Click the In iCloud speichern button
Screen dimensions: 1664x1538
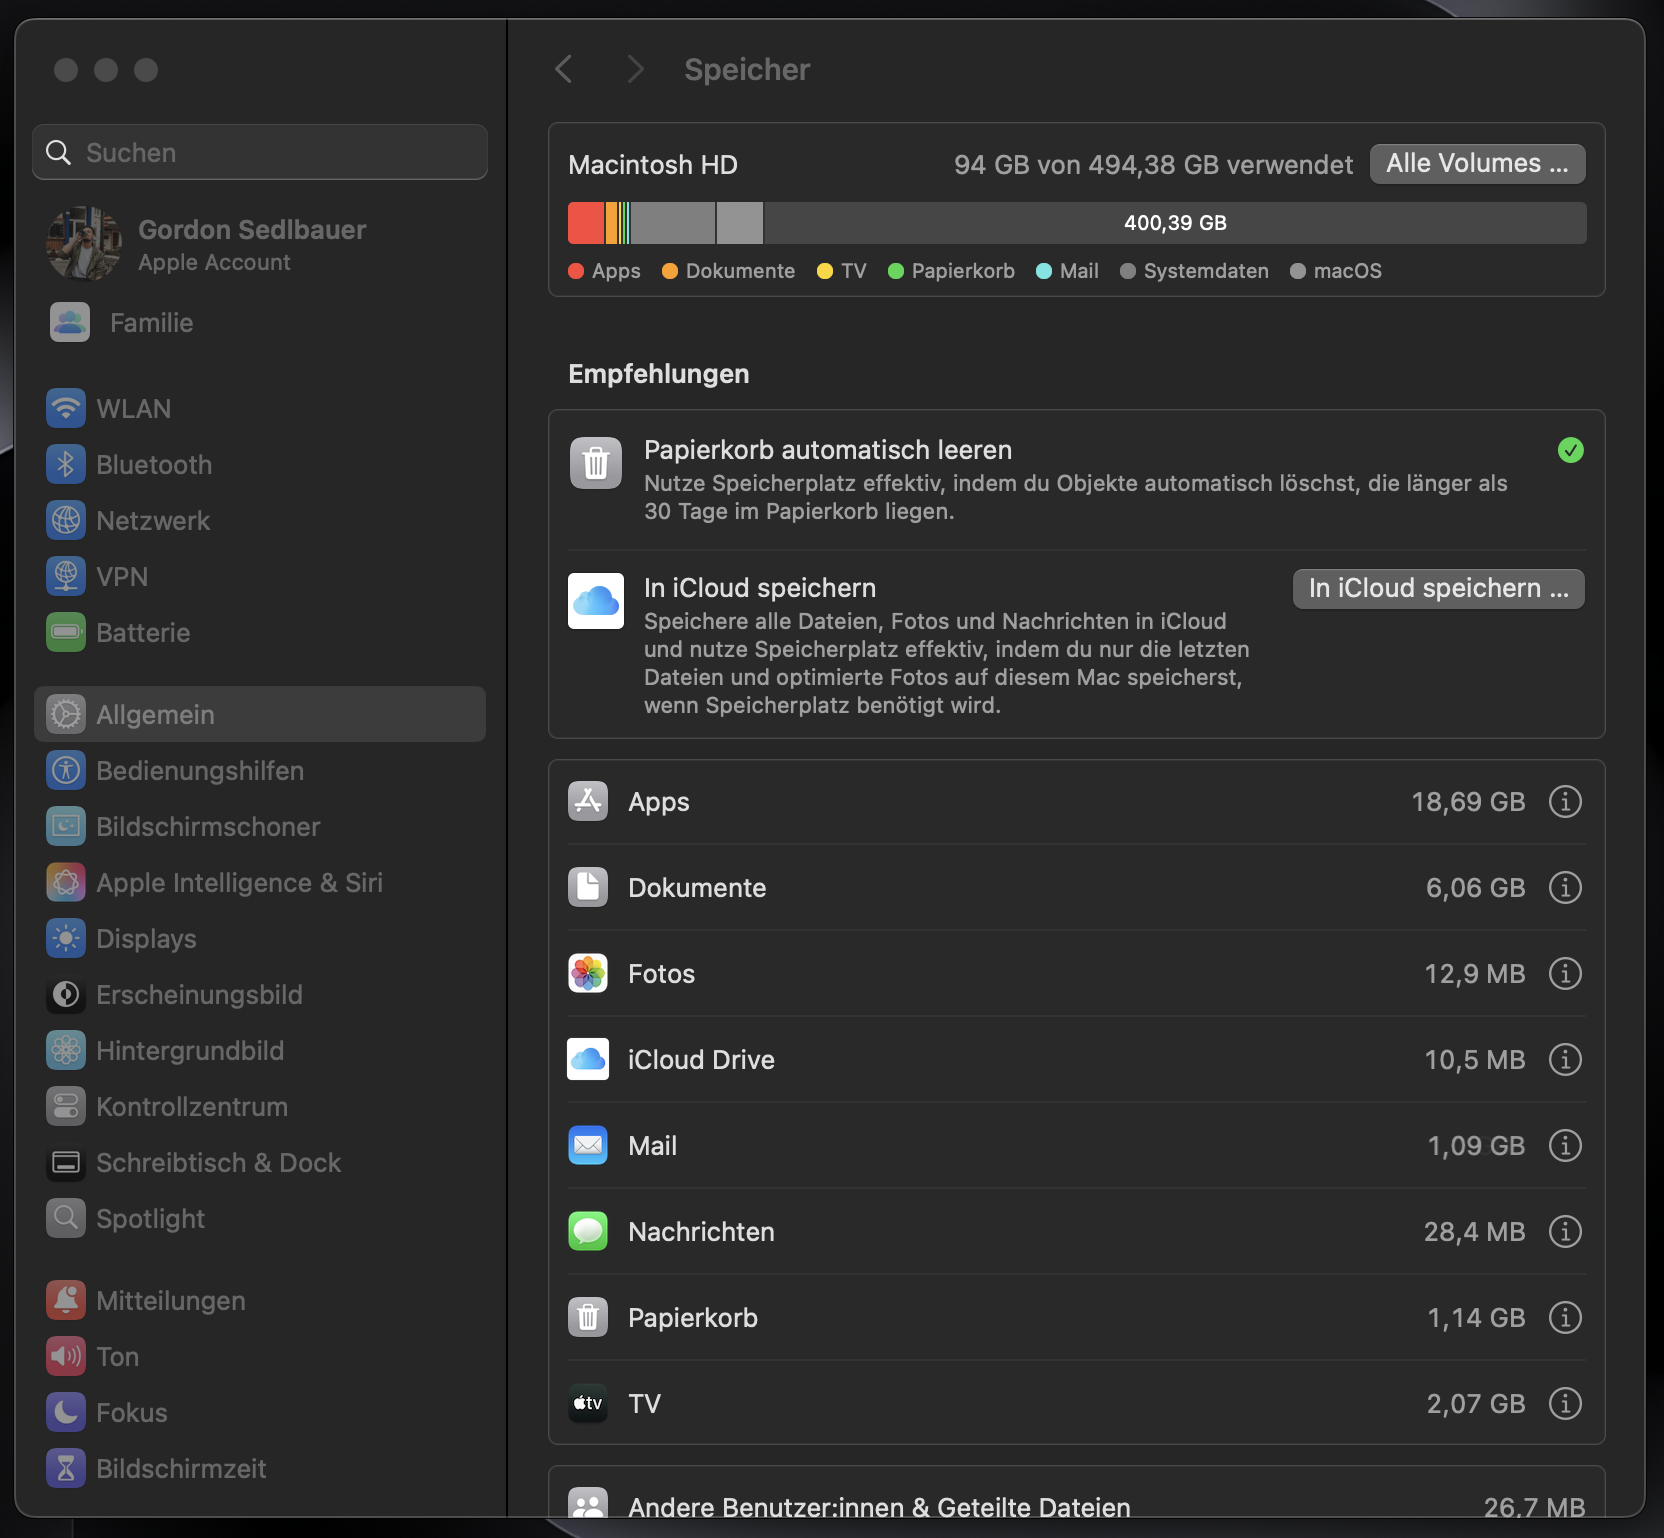(x=1437, y=588)
